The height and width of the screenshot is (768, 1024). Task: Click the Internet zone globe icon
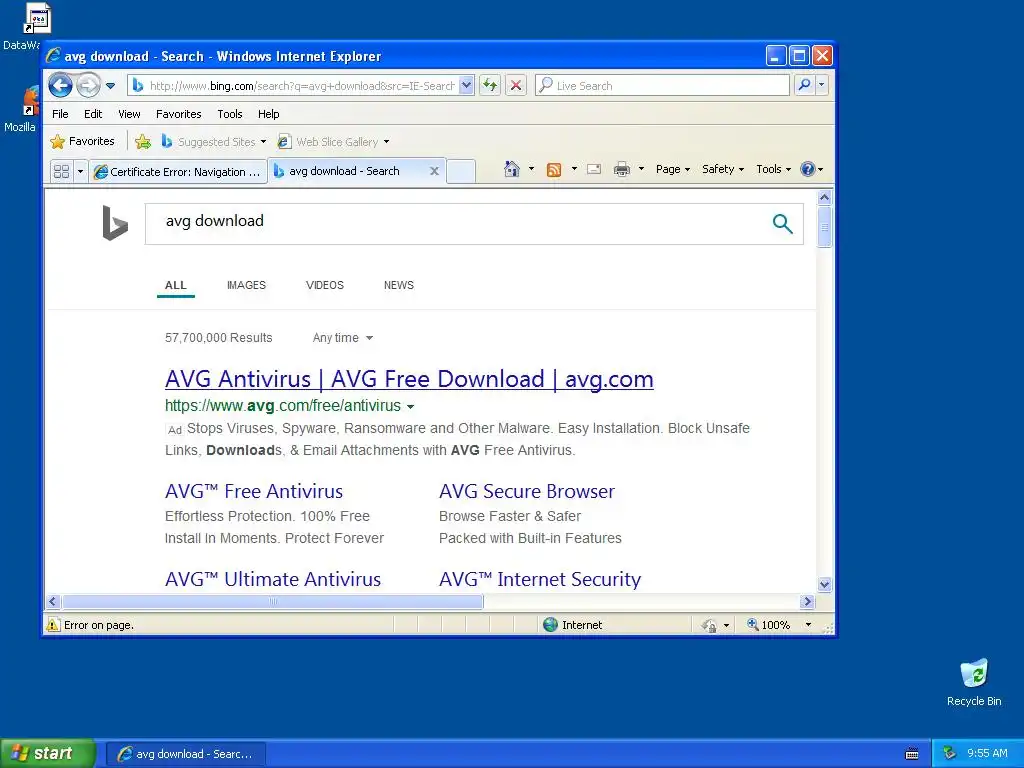point(551,625)
